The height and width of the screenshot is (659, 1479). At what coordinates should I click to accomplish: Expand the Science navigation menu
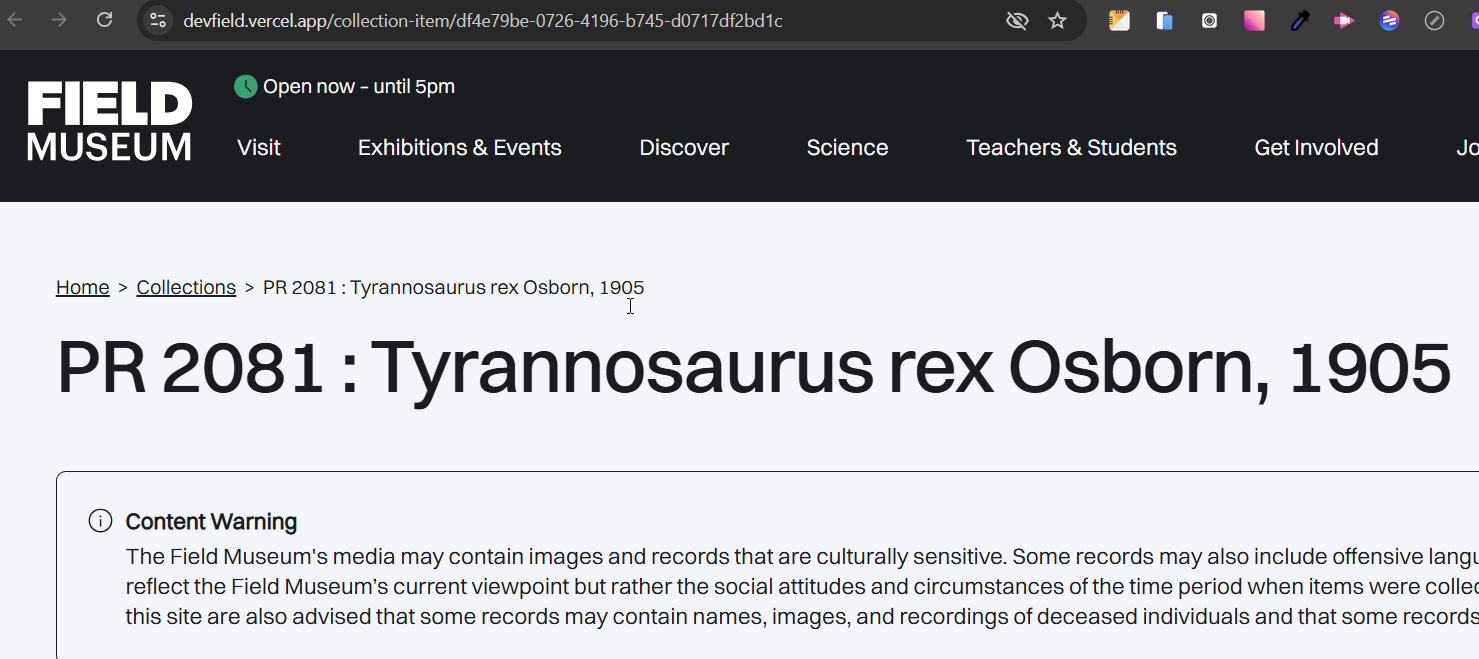point(847,148)
